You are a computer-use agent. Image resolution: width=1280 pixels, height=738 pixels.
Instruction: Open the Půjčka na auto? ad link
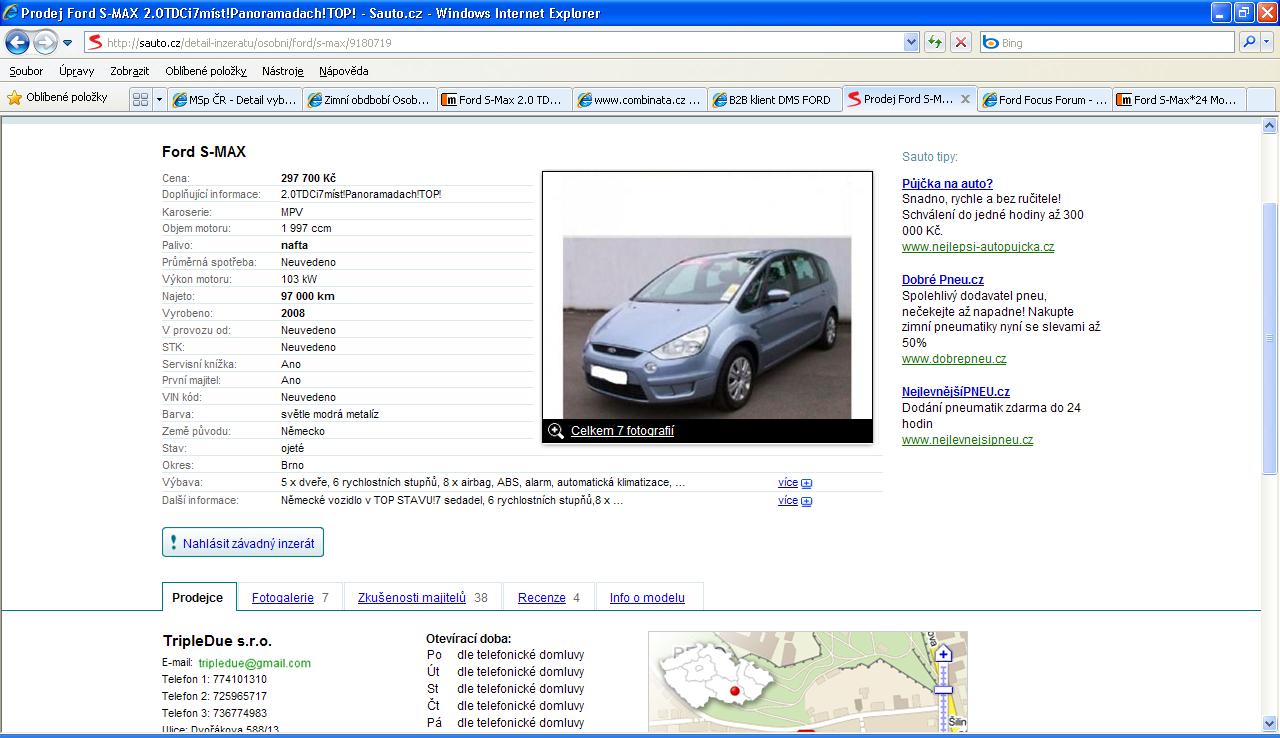tap(947, 184)
